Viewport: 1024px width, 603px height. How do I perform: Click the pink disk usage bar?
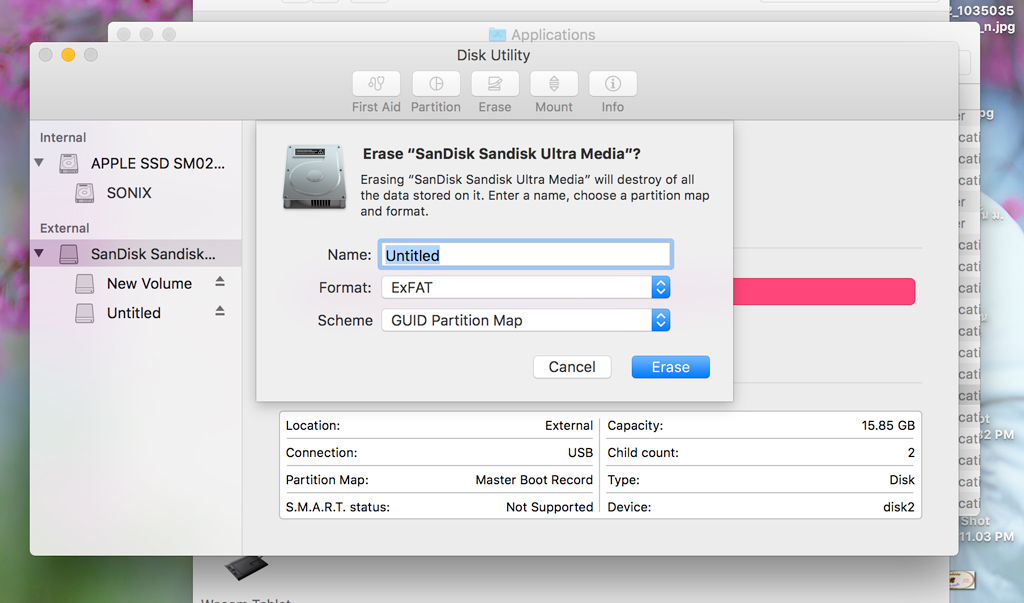pos(824,291)
